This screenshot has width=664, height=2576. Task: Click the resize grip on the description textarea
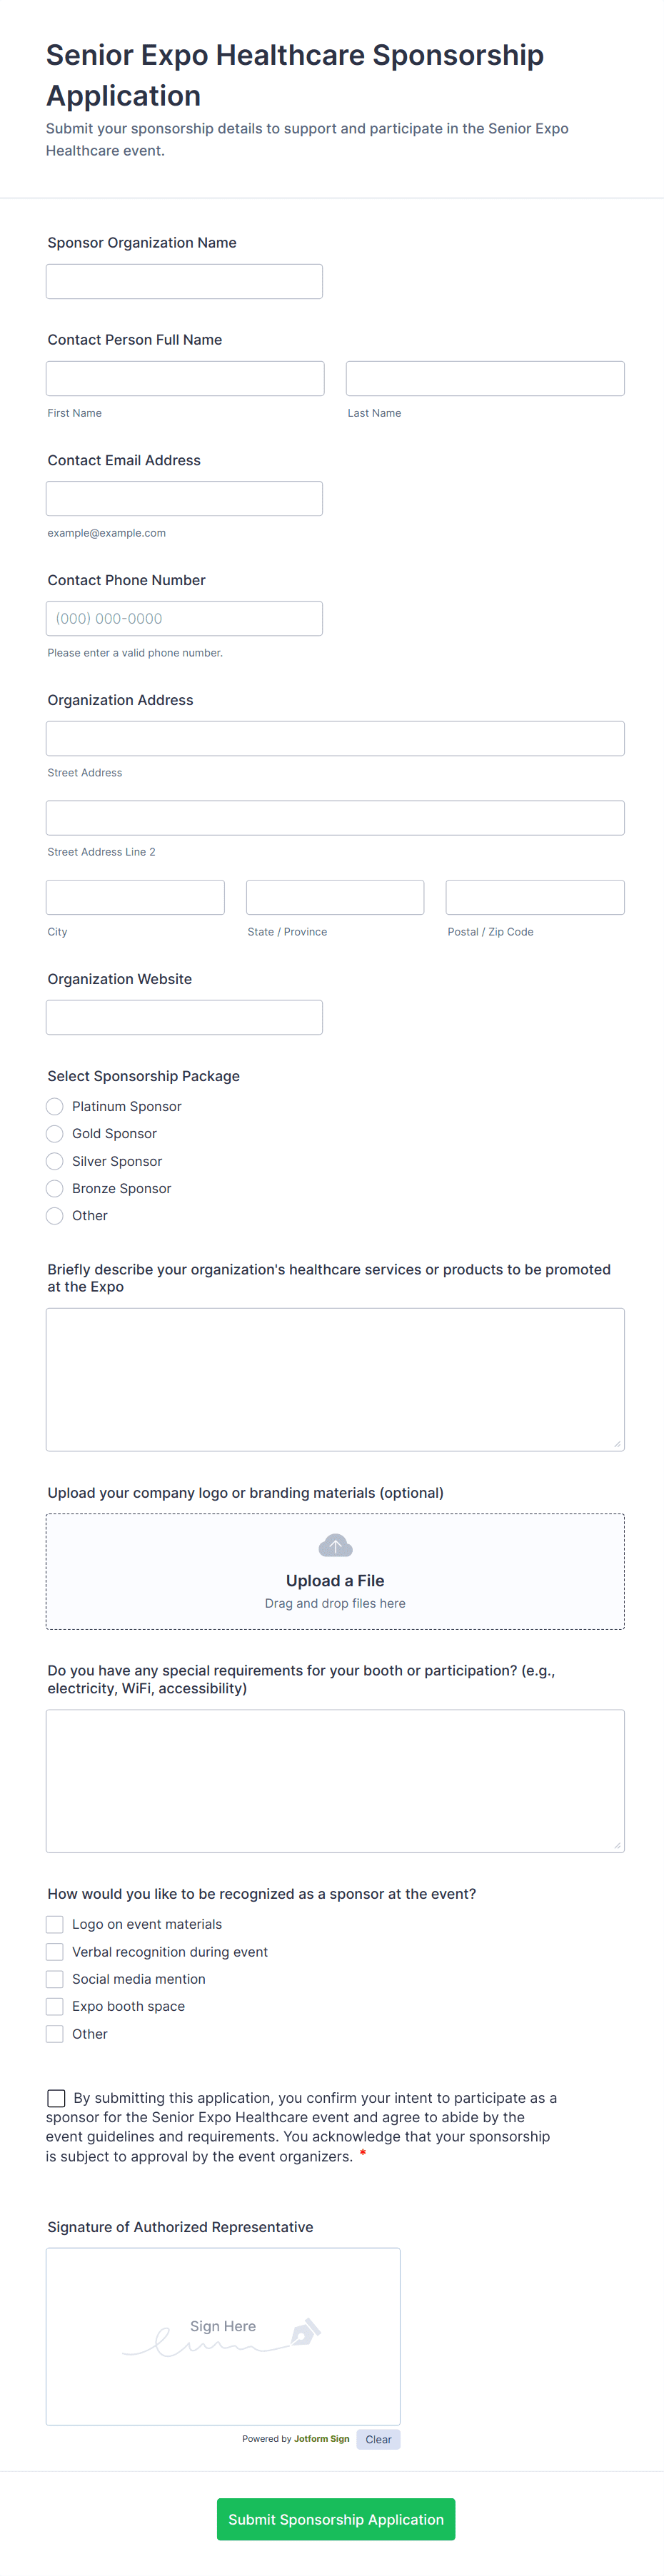(618, 1443)
